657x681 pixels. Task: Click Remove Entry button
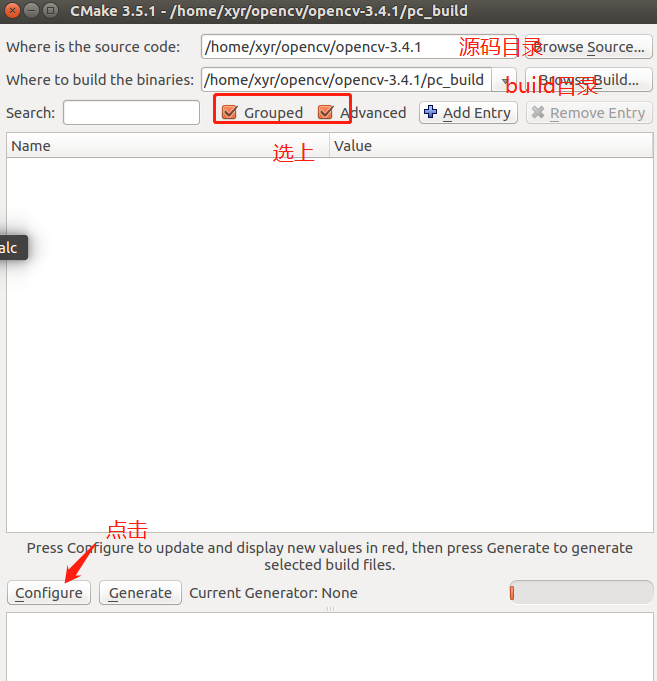[589, 112]
